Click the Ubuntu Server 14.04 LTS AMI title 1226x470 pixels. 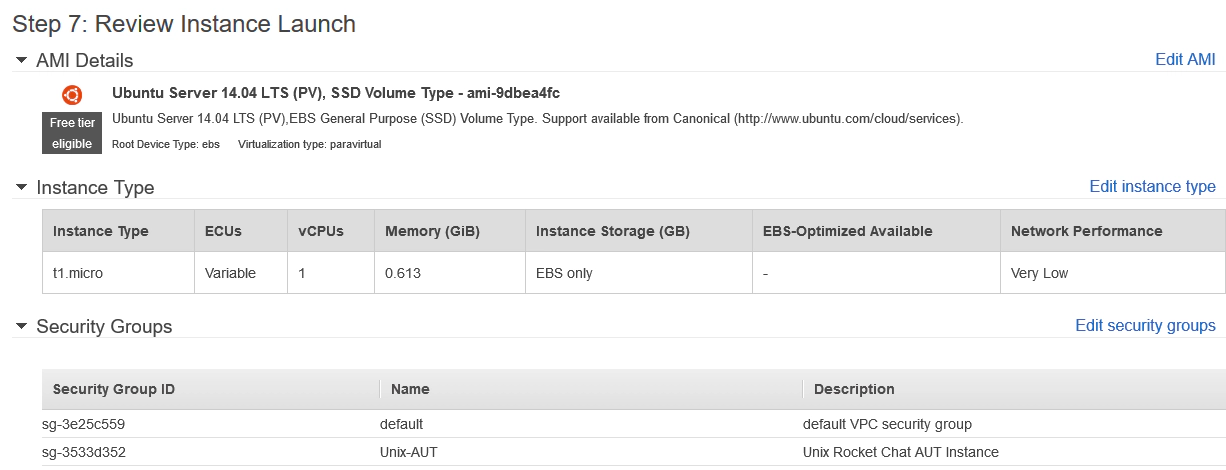pos(335,93)
